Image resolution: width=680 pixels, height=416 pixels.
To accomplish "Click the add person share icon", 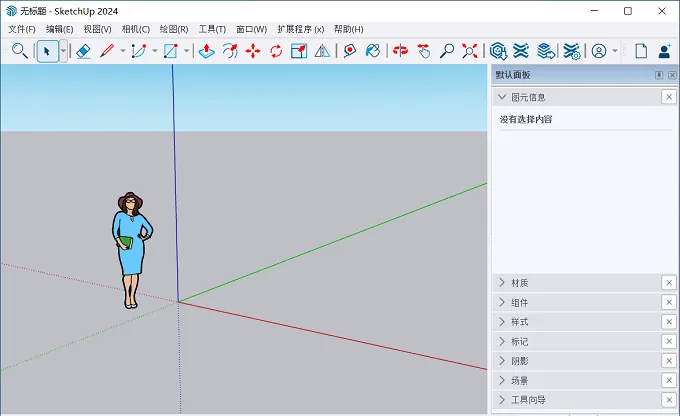I will [x=664, y=51].
